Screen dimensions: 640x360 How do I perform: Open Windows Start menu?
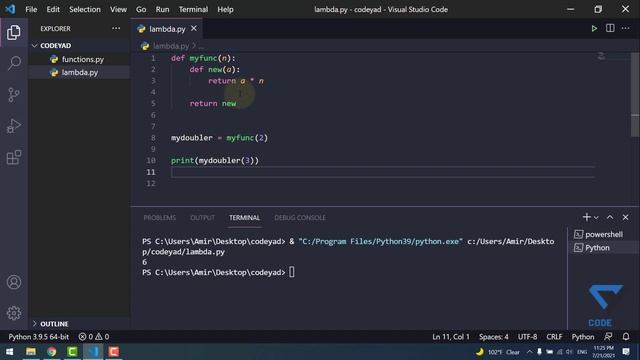[9, 351]
